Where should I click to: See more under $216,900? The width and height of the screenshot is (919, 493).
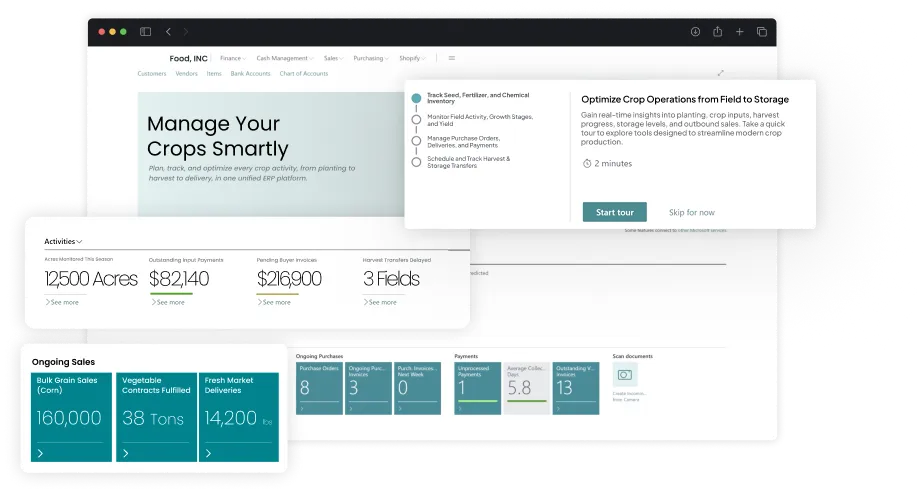[x=274, y=302]
